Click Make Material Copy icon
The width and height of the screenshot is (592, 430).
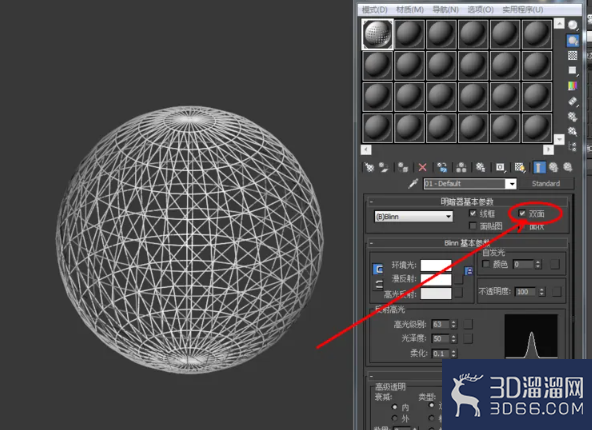pos(442,167)
